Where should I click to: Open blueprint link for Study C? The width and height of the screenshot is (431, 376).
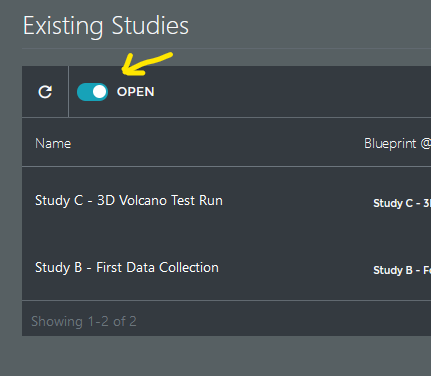tap(402, 203)
